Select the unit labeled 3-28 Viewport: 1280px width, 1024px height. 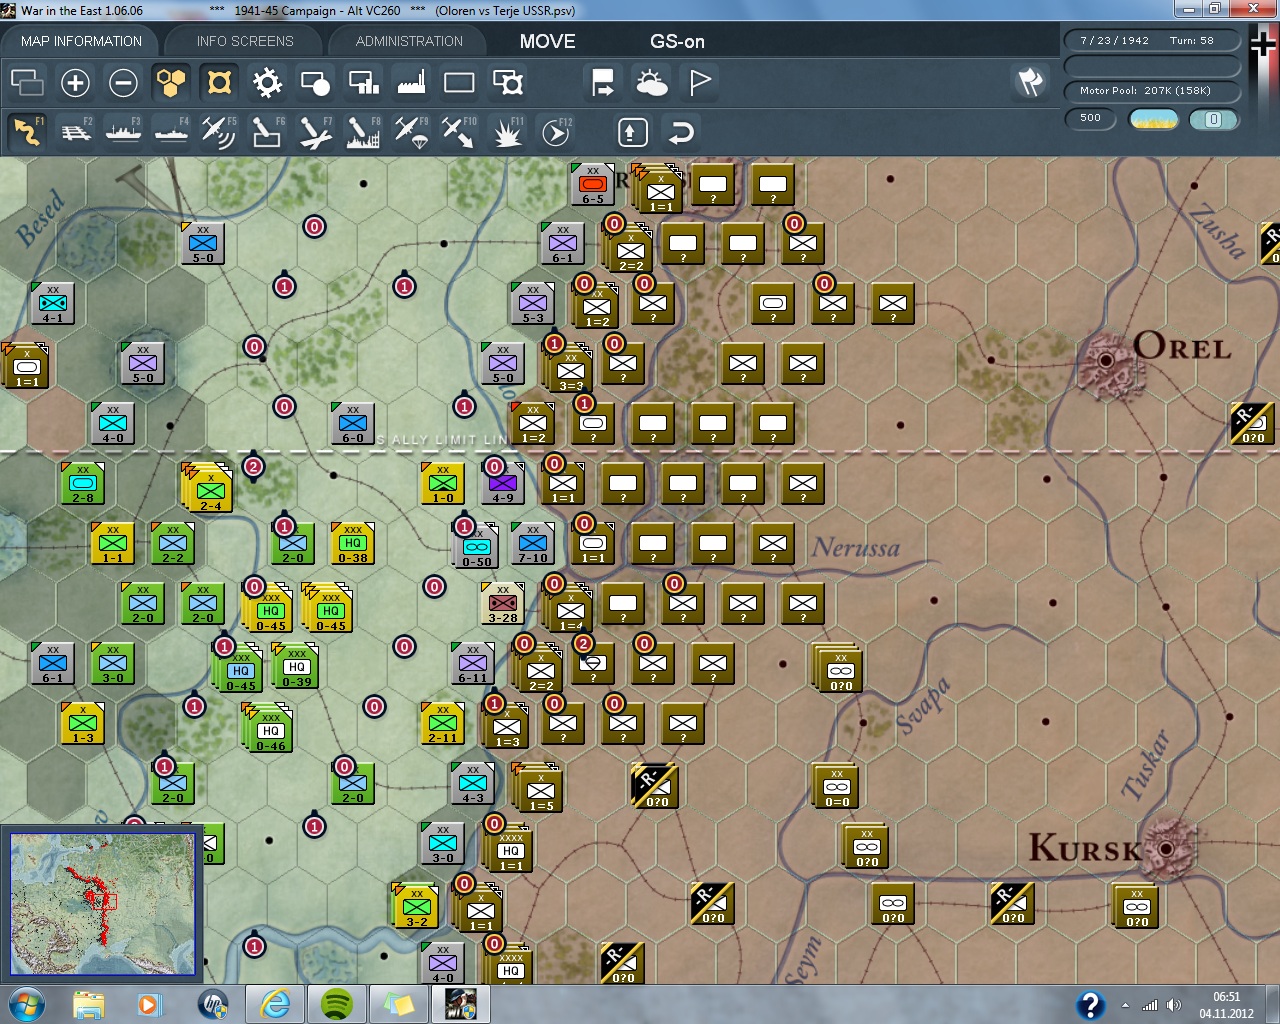tap(503, 604)
